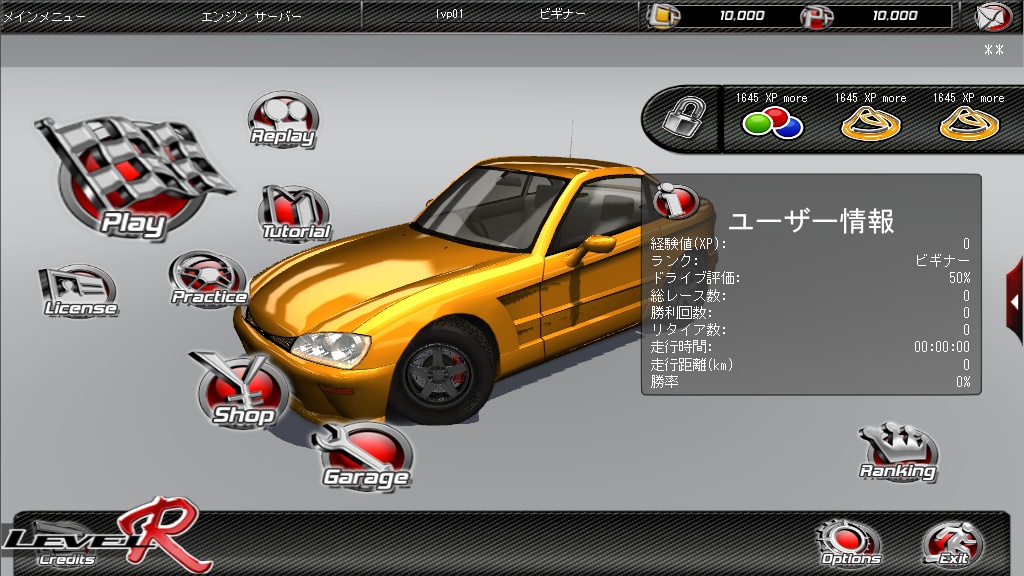Click the 経験値(XP) row label
1024x576 pixels.
pos(688,244)
